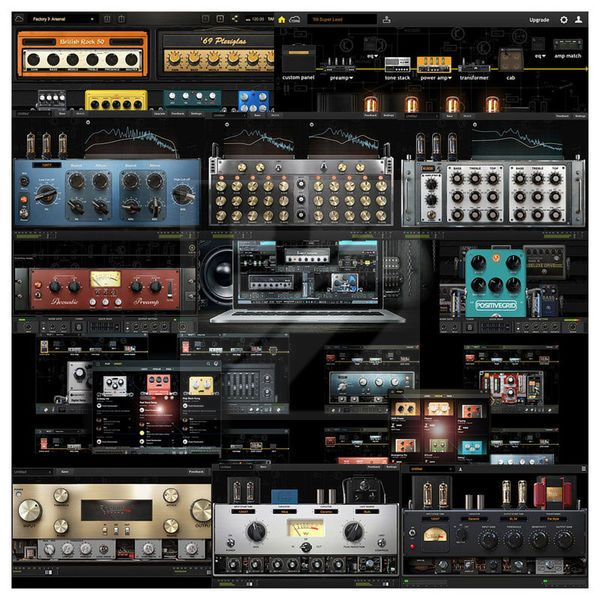Open the user account profile icon
Image resolution: width=600 pixels, height=600 pixels.
579,20
